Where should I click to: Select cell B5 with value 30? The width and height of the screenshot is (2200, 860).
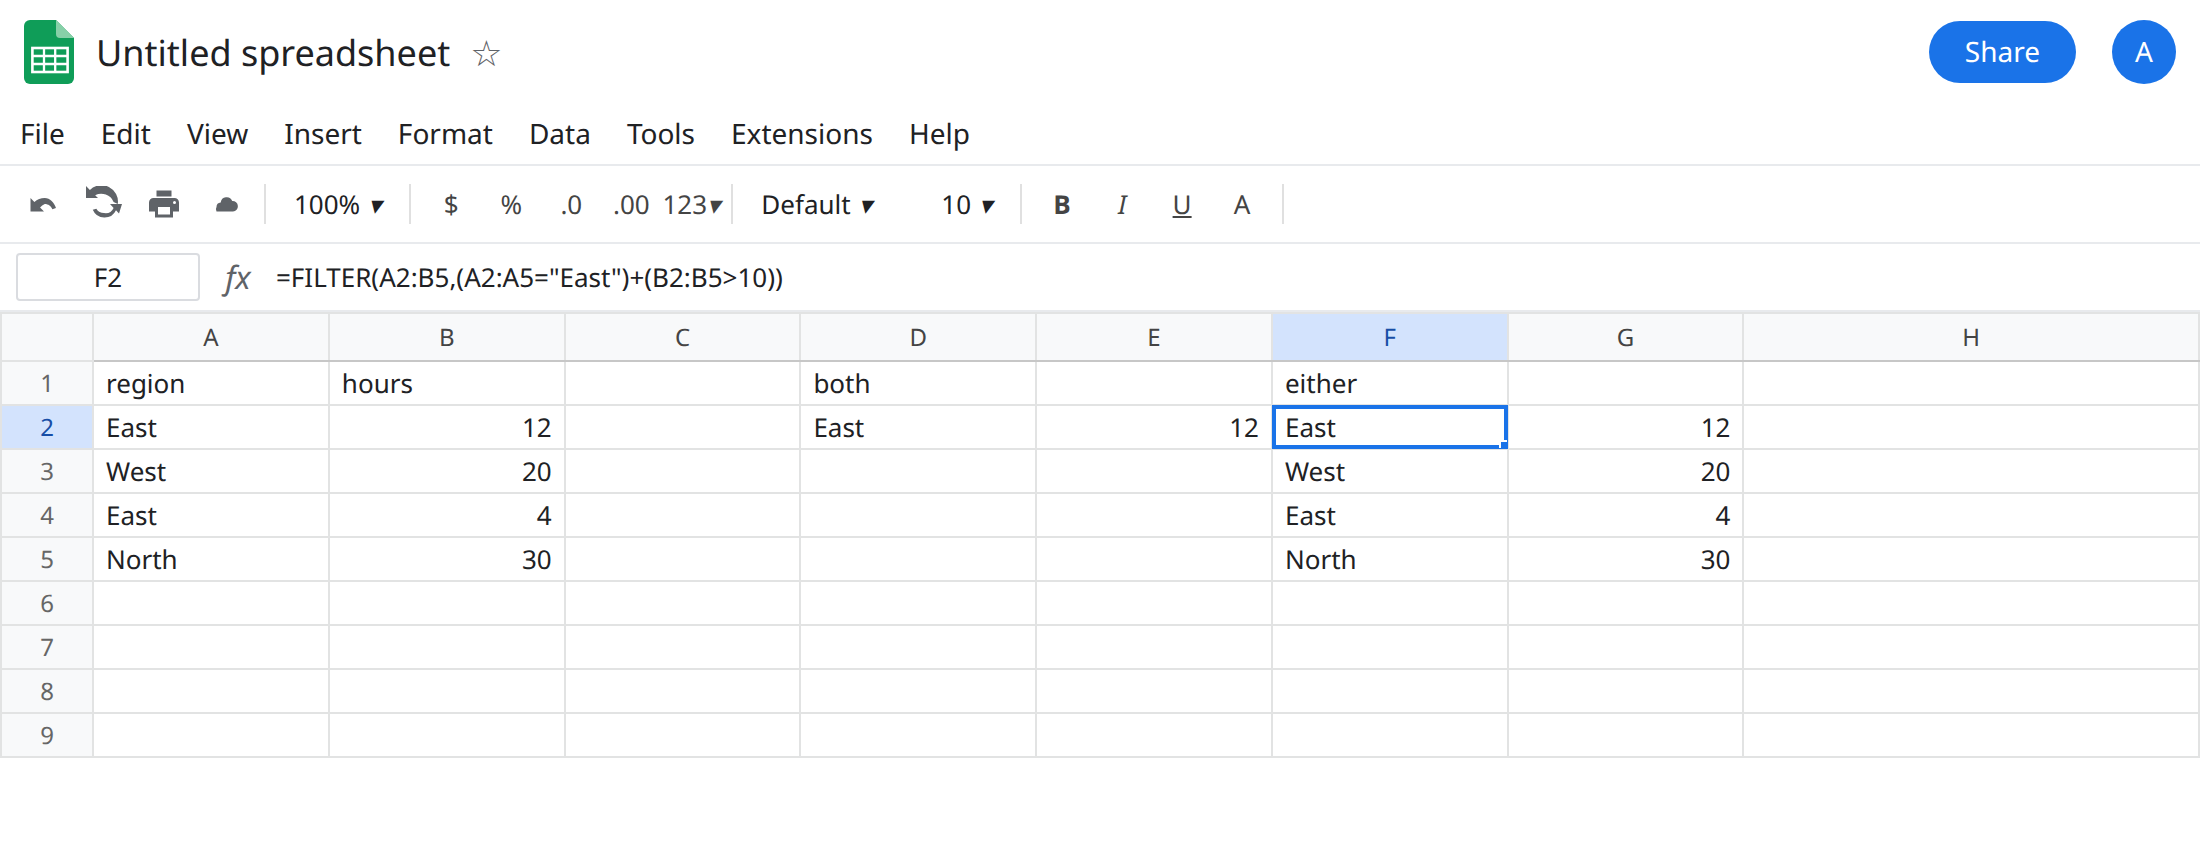tap(447, 560)
